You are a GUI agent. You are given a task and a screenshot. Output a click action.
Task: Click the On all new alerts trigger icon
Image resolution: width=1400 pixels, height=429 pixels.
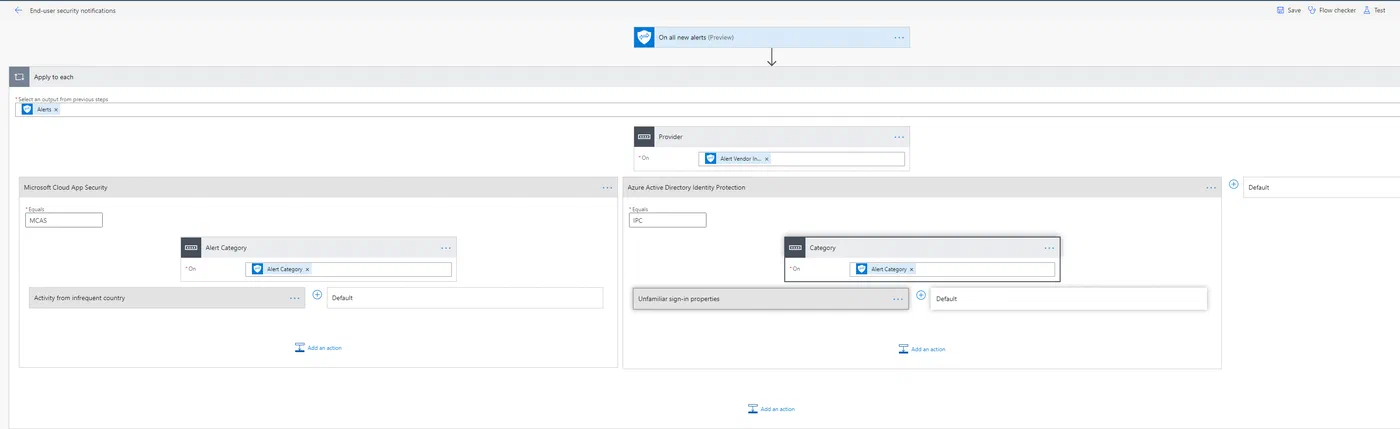point(644,37)
